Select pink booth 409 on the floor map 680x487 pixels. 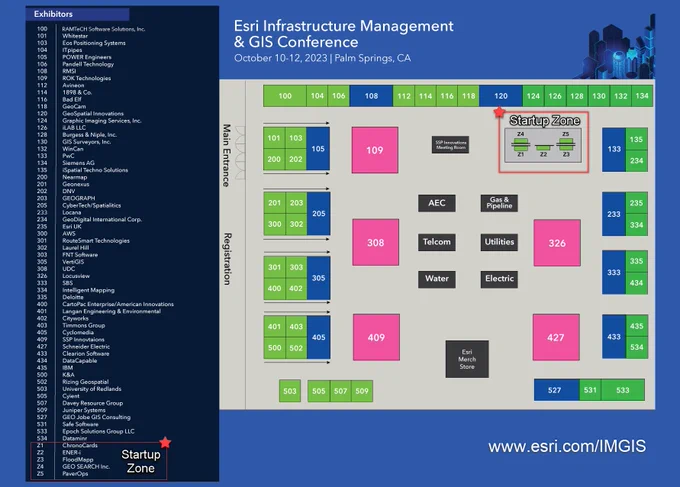(x=376, y=337)
